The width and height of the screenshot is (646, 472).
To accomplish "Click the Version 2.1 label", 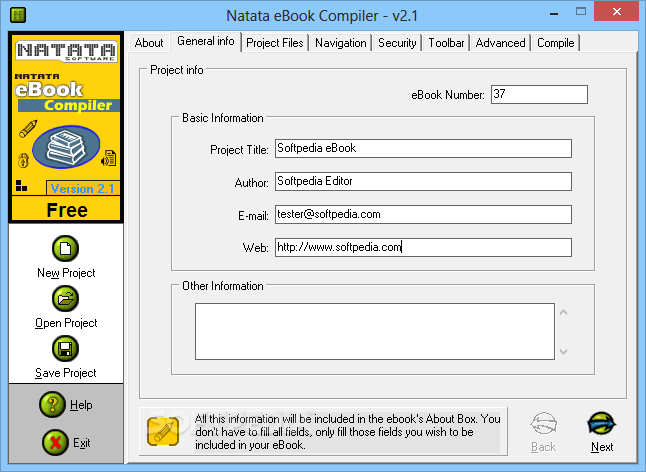I will [82, 189].
